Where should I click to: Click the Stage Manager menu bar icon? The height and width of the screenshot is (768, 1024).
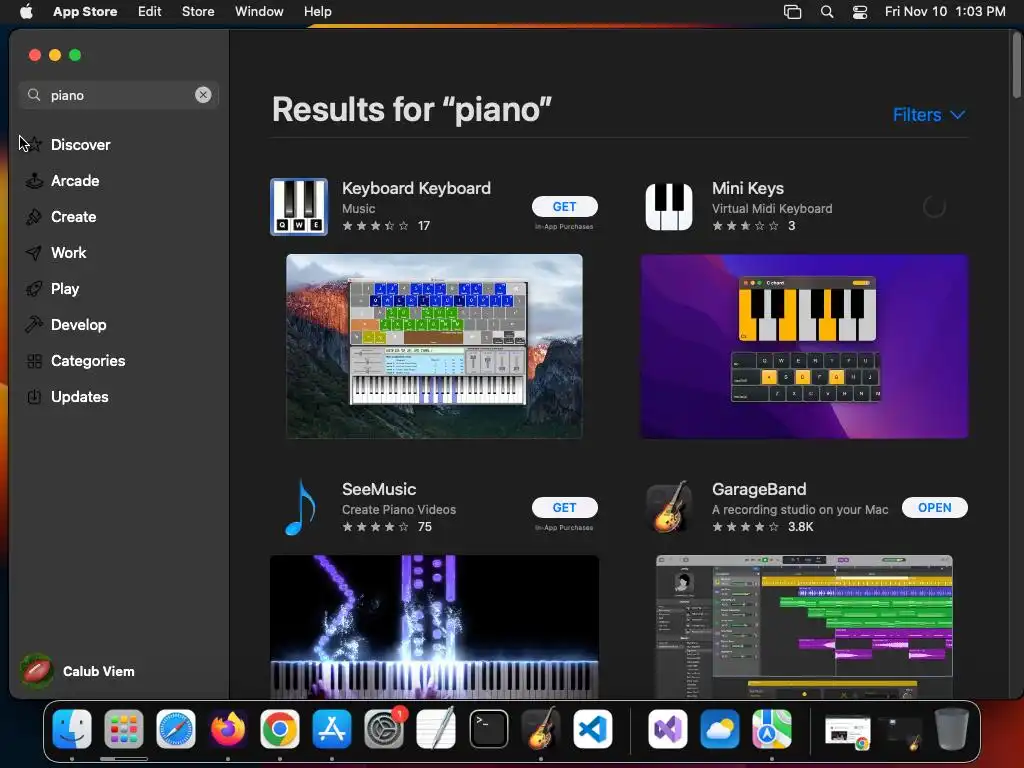[x=792, y=12]
